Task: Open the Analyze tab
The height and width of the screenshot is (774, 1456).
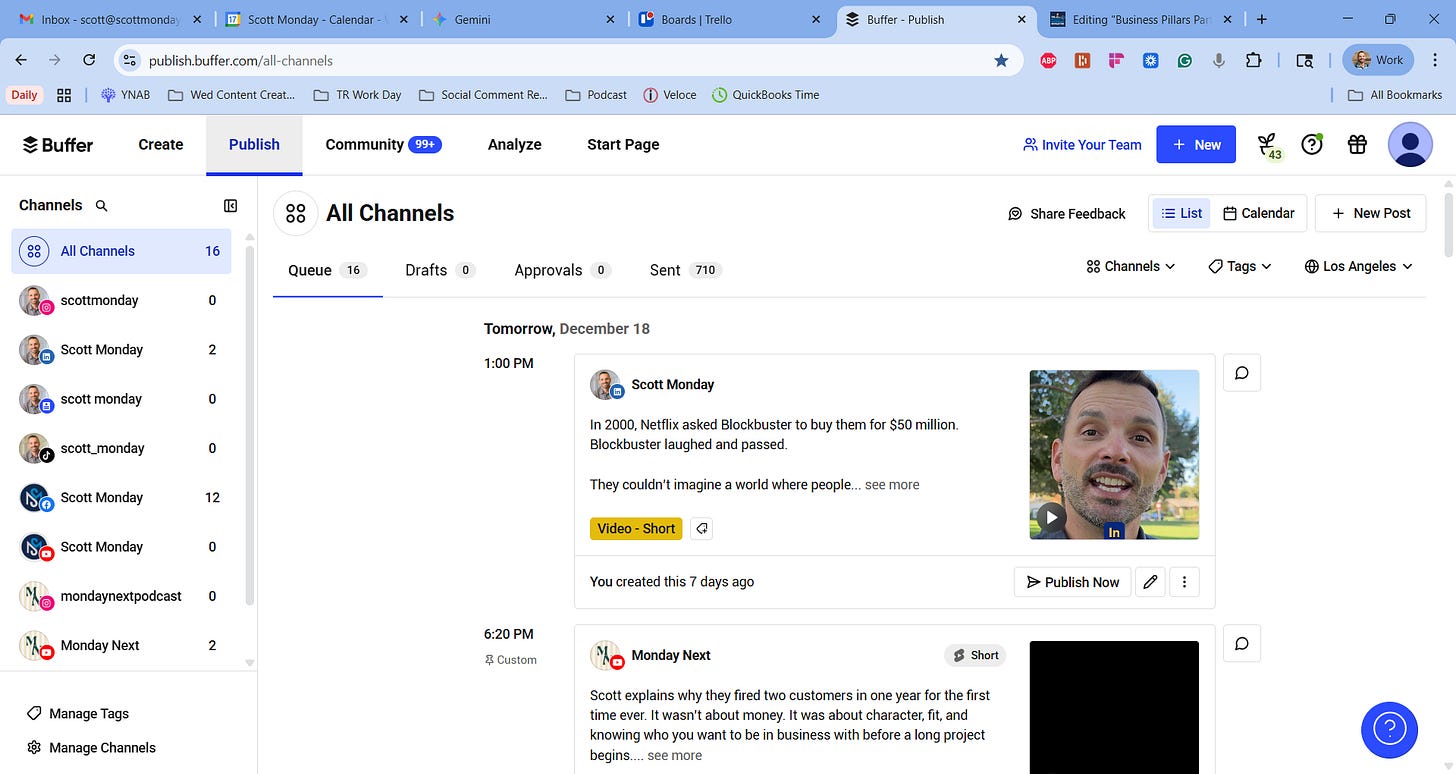Action: pos(514,145)
